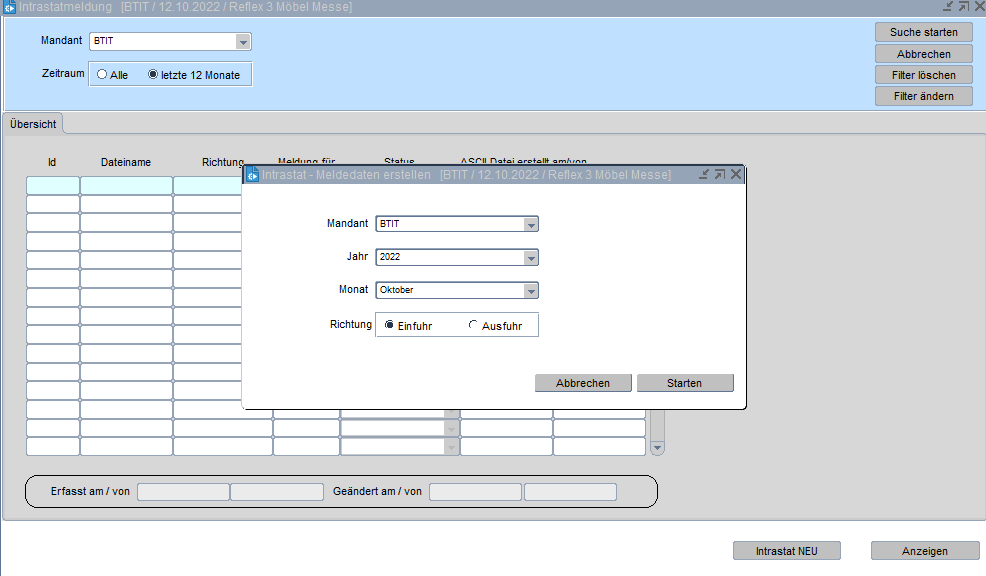Open the Jahr dropdown showing 2022
Screen dimensions: 986x576
pyautogui.click(x=531, y=257)
